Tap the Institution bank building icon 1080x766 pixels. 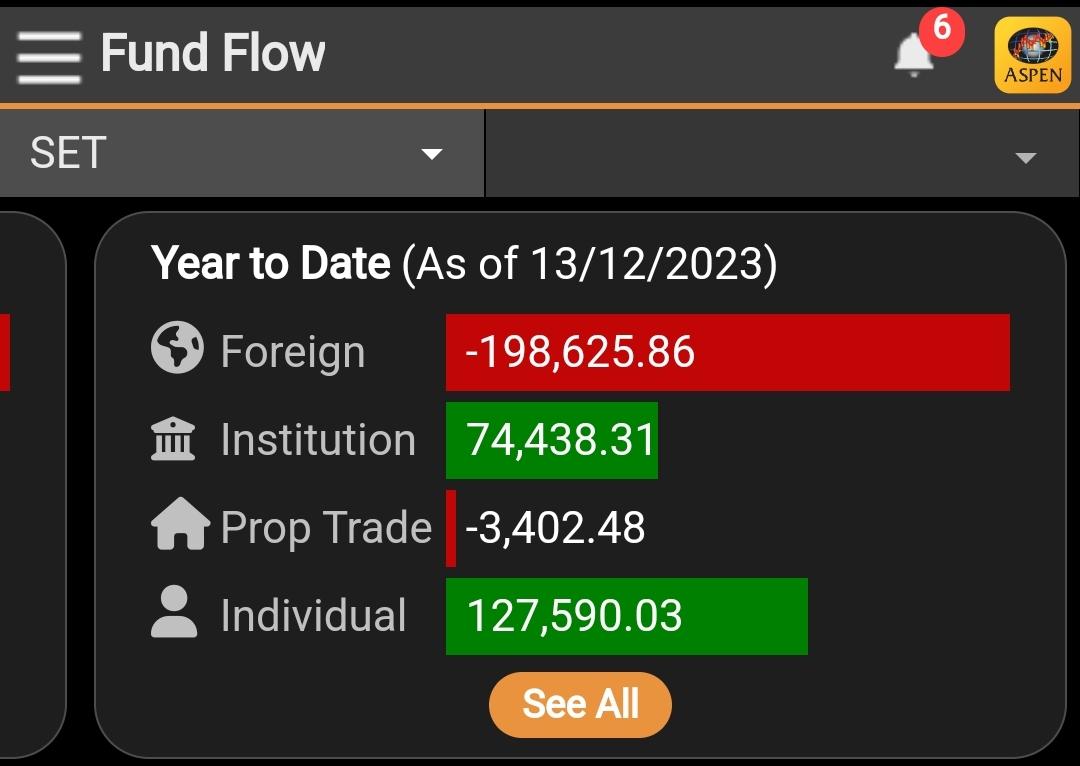(x=173, y=438)
